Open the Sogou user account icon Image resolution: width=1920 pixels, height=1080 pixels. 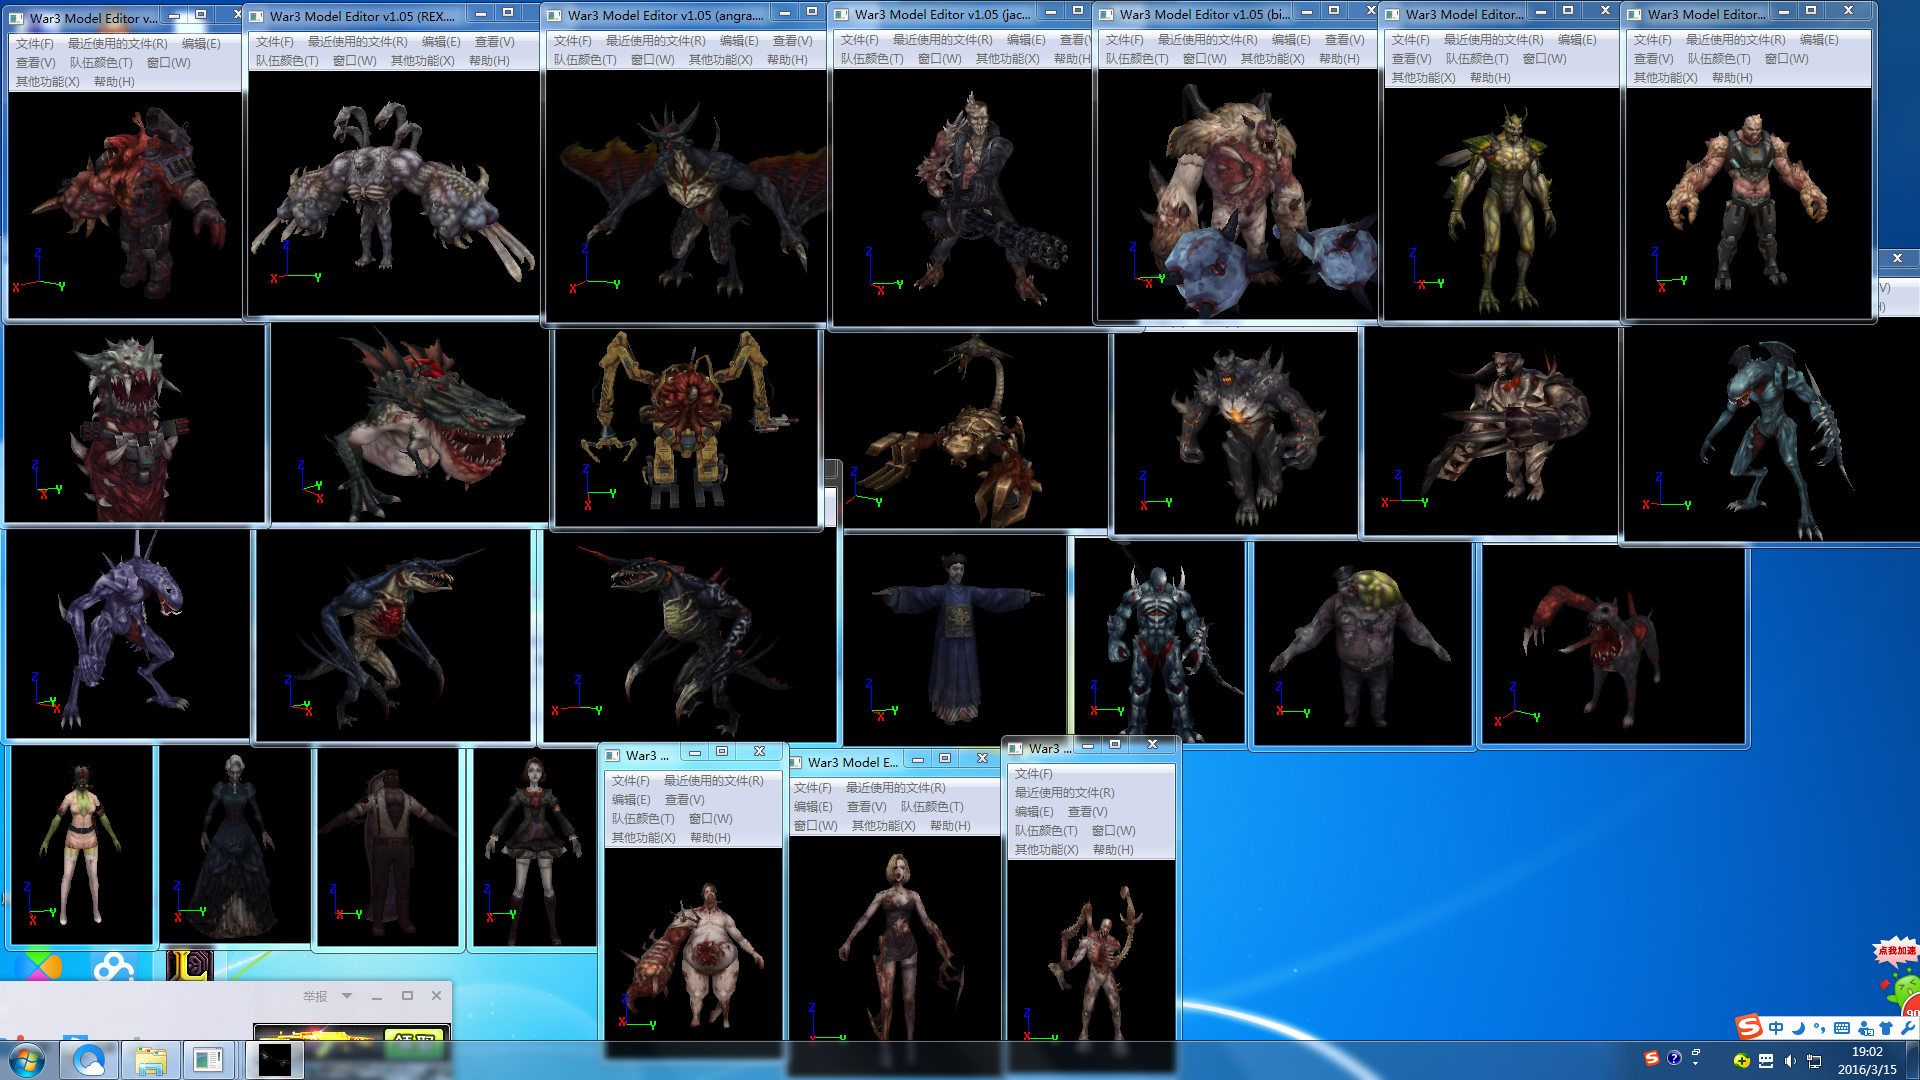tap(1864, 1028)
